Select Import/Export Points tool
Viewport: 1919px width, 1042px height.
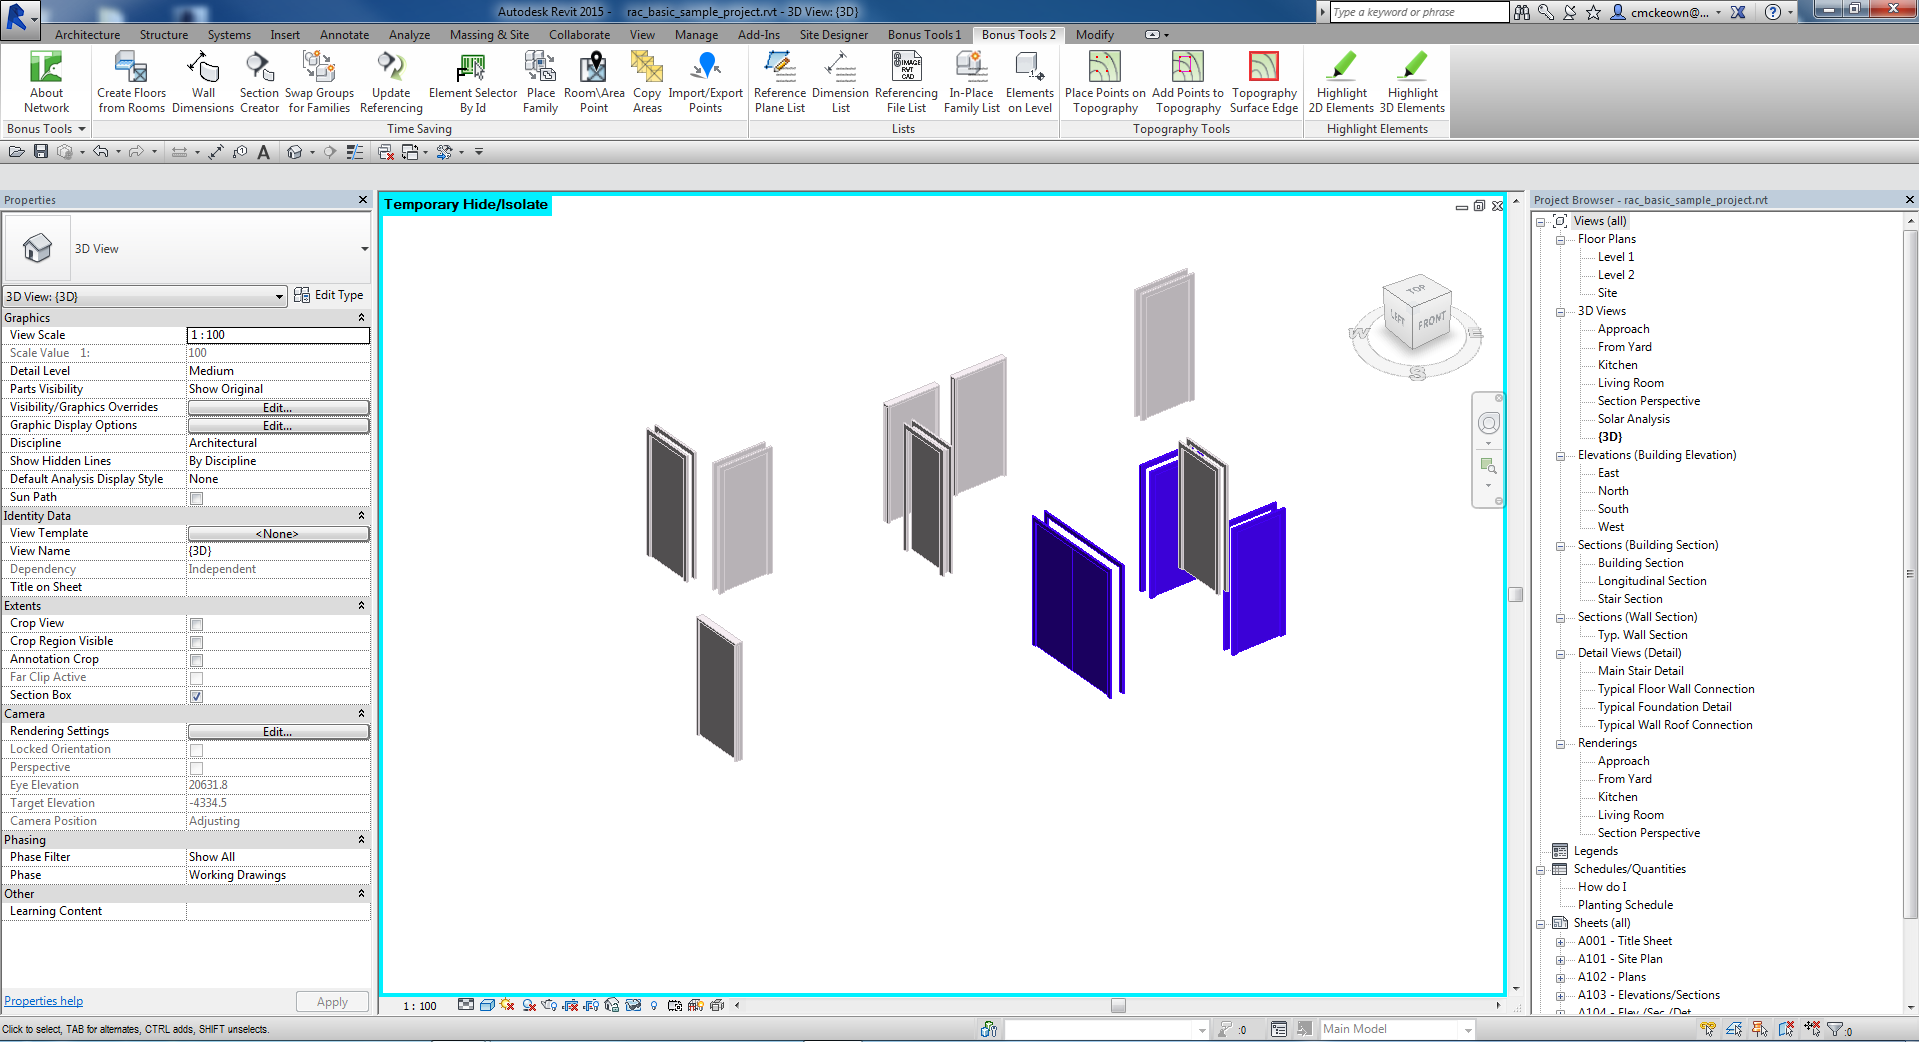tap(705, 80)
